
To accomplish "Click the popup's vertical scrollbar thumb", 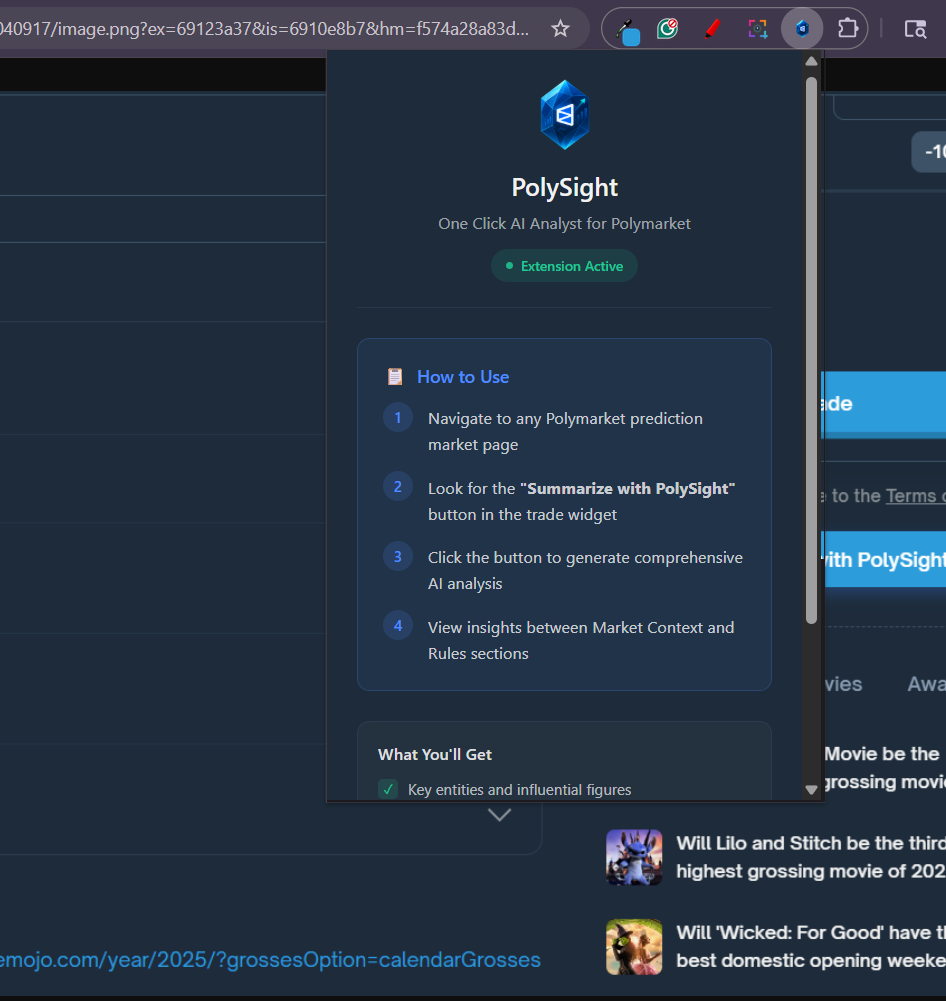I will coord(811,350).
